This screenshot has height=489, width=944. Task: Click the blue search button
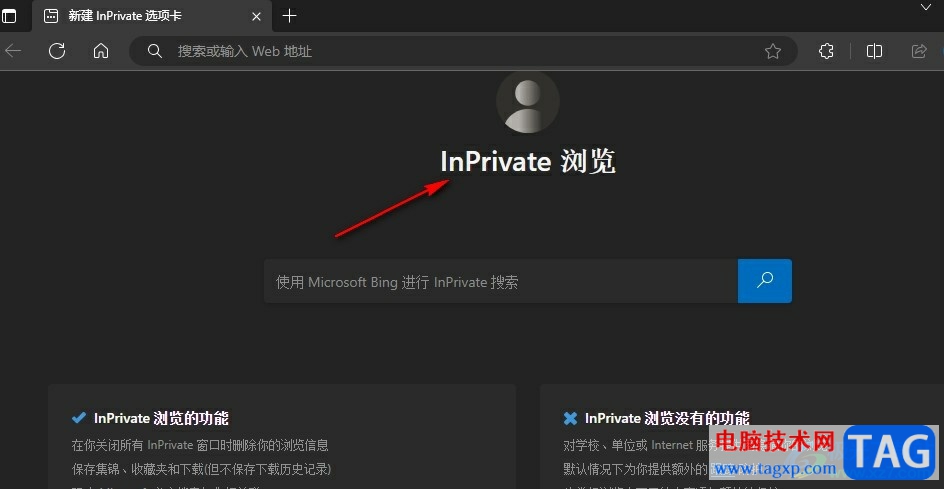coord(765,281)
